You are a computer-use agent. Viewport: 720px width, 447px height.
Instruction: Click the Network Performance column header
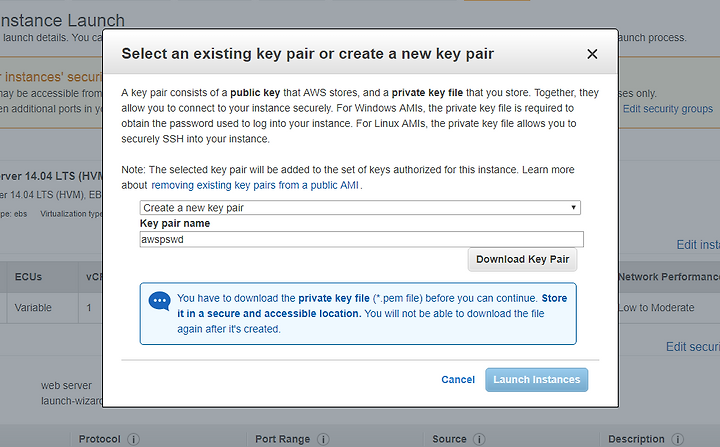pos(669,277)
